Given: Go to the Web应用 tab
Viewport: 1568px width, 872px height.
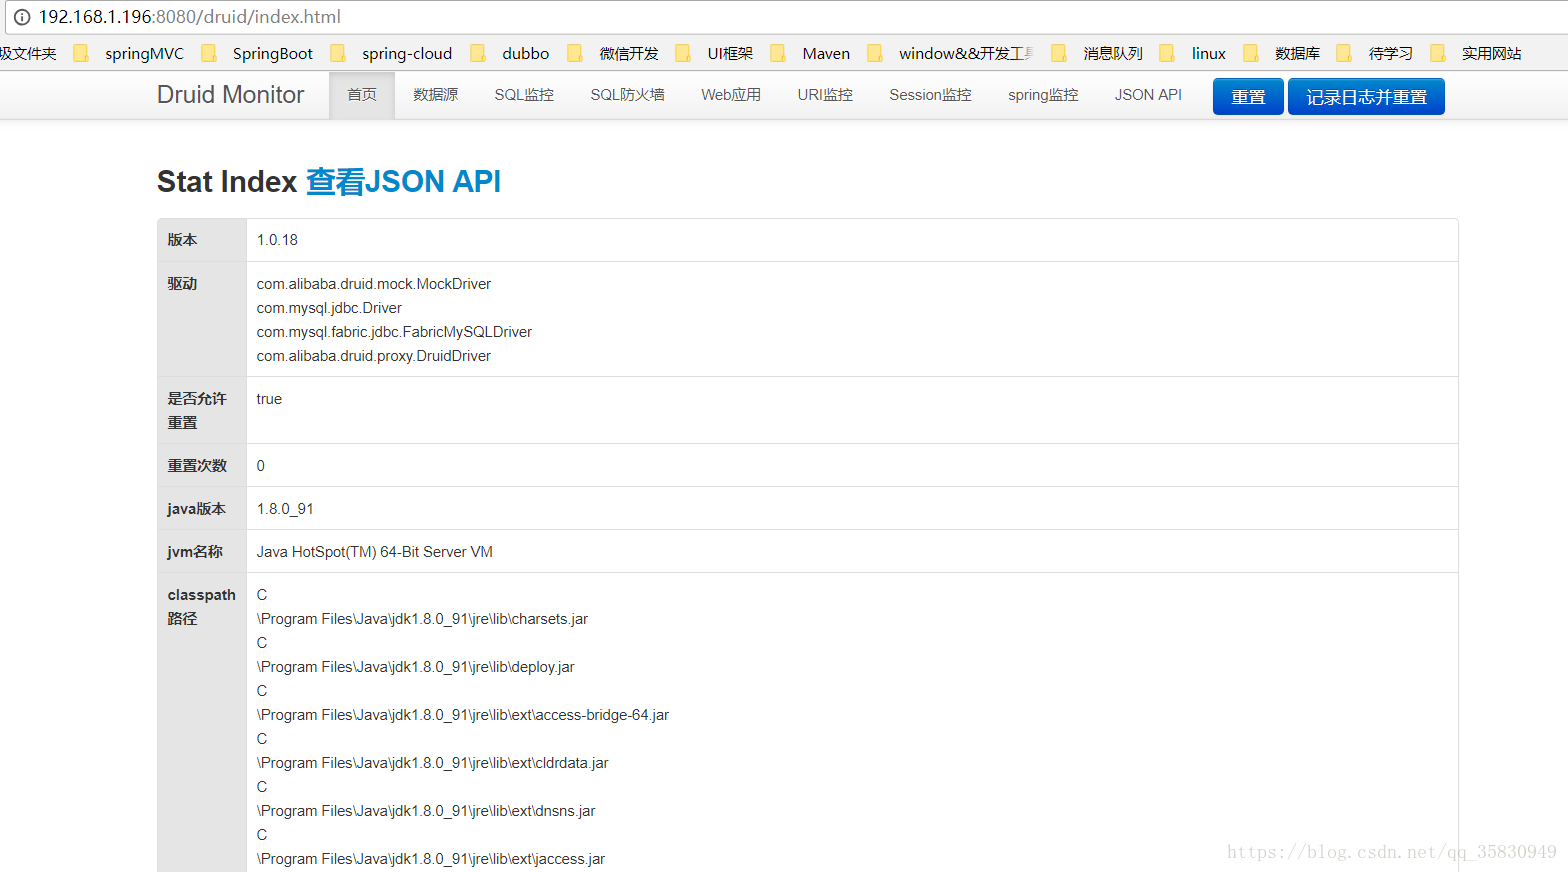Looking at the screenshot, I should (x=731, y=95).
